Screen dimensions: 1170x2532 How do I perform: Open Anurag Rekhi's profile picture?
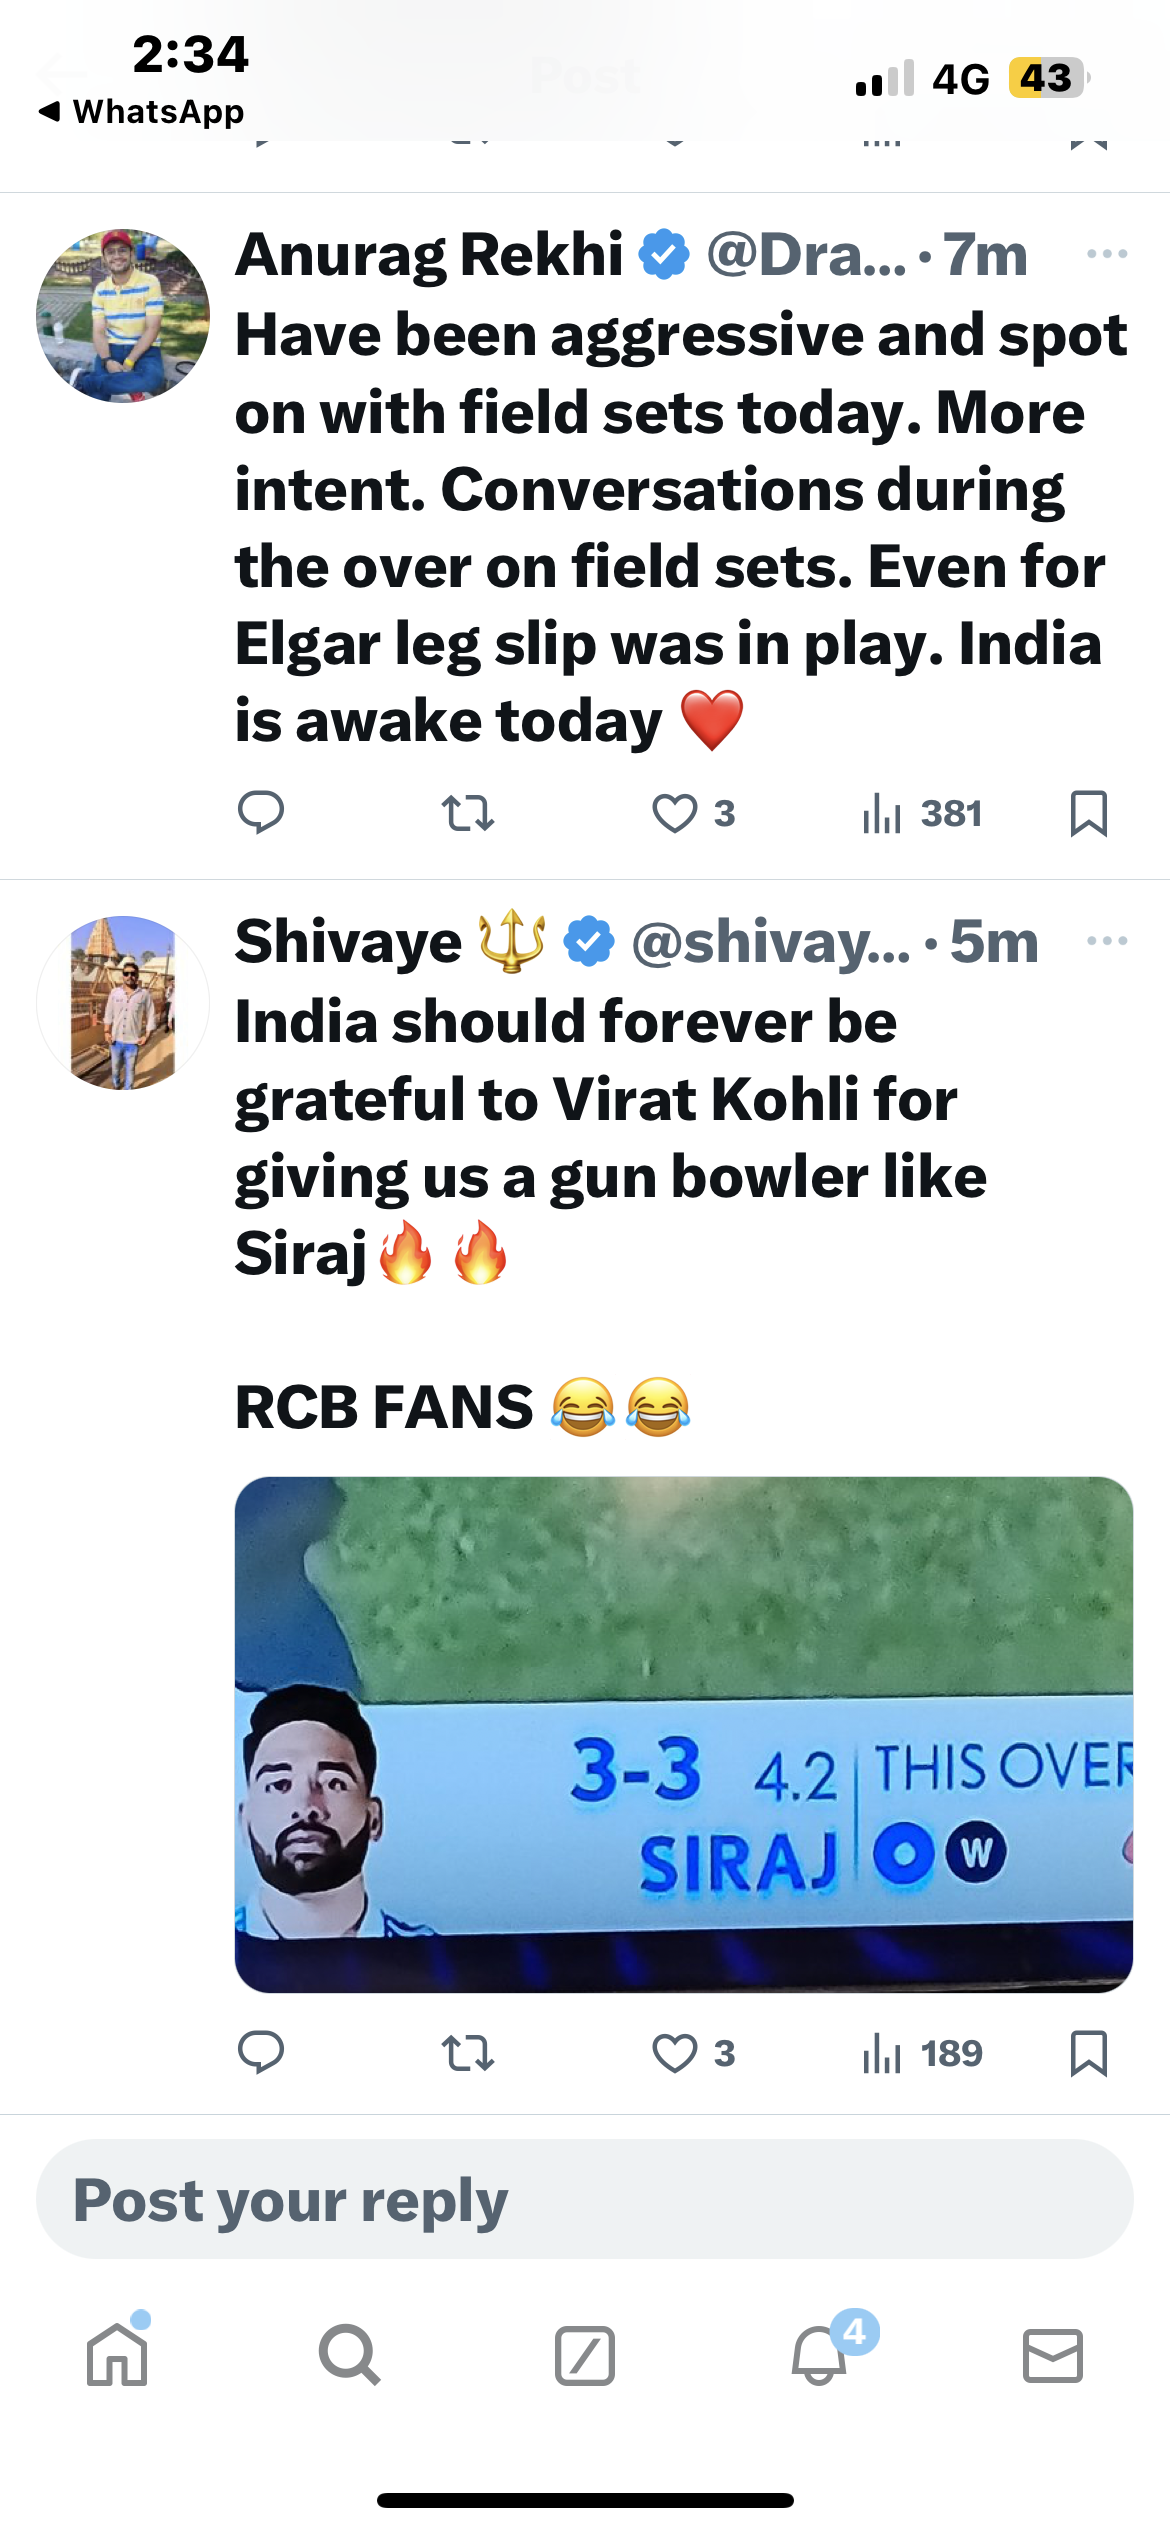[x=123, y=316]
